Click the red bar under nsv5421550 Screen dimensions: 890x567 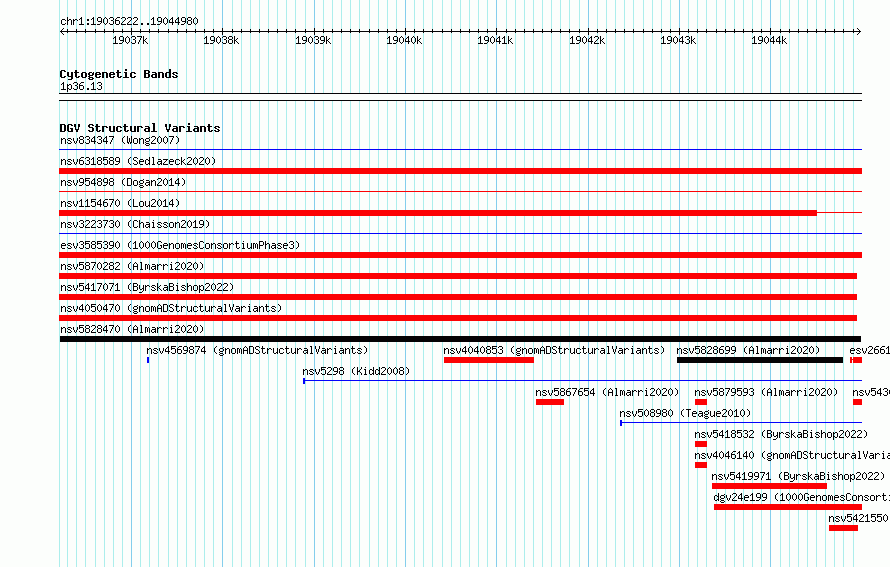pos(843,528)
